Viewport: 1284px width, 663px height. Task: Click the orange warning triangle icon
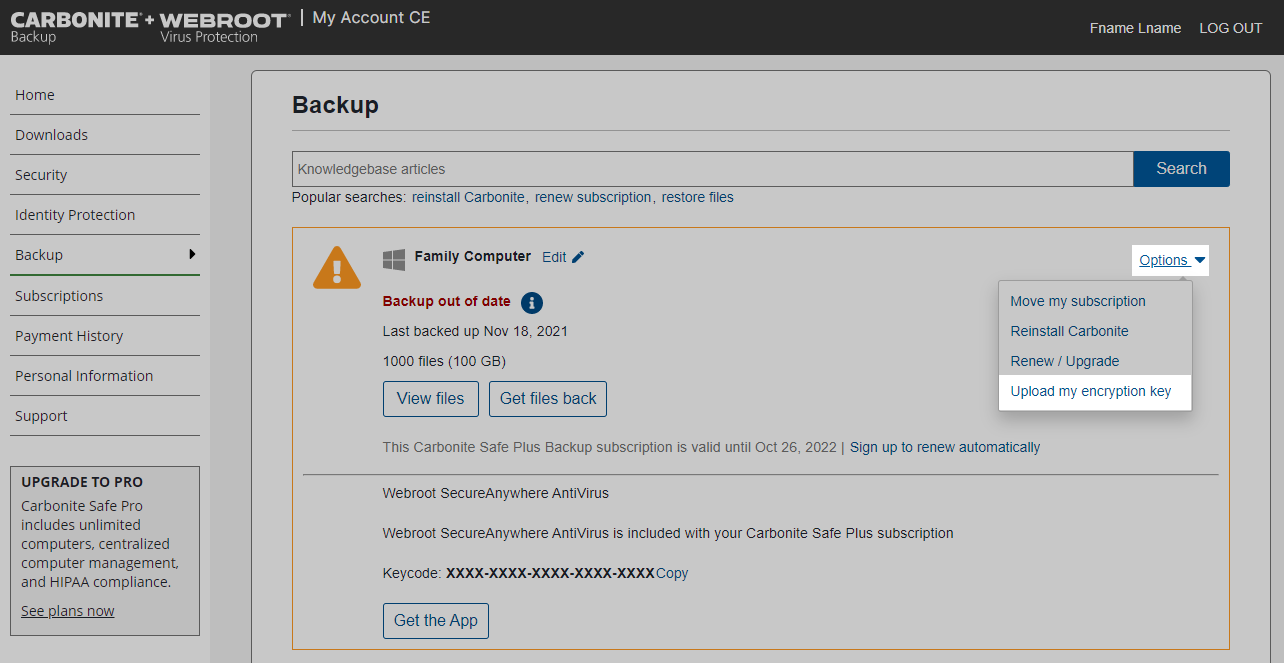click(337, 269)
